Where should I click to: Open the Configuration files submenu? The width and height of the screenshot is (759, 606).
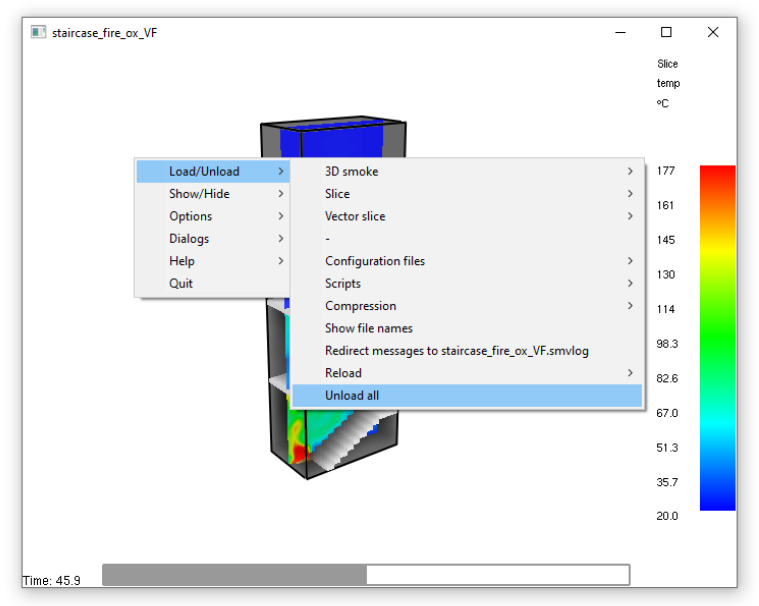pyautogui.click(x=467, y=261)
